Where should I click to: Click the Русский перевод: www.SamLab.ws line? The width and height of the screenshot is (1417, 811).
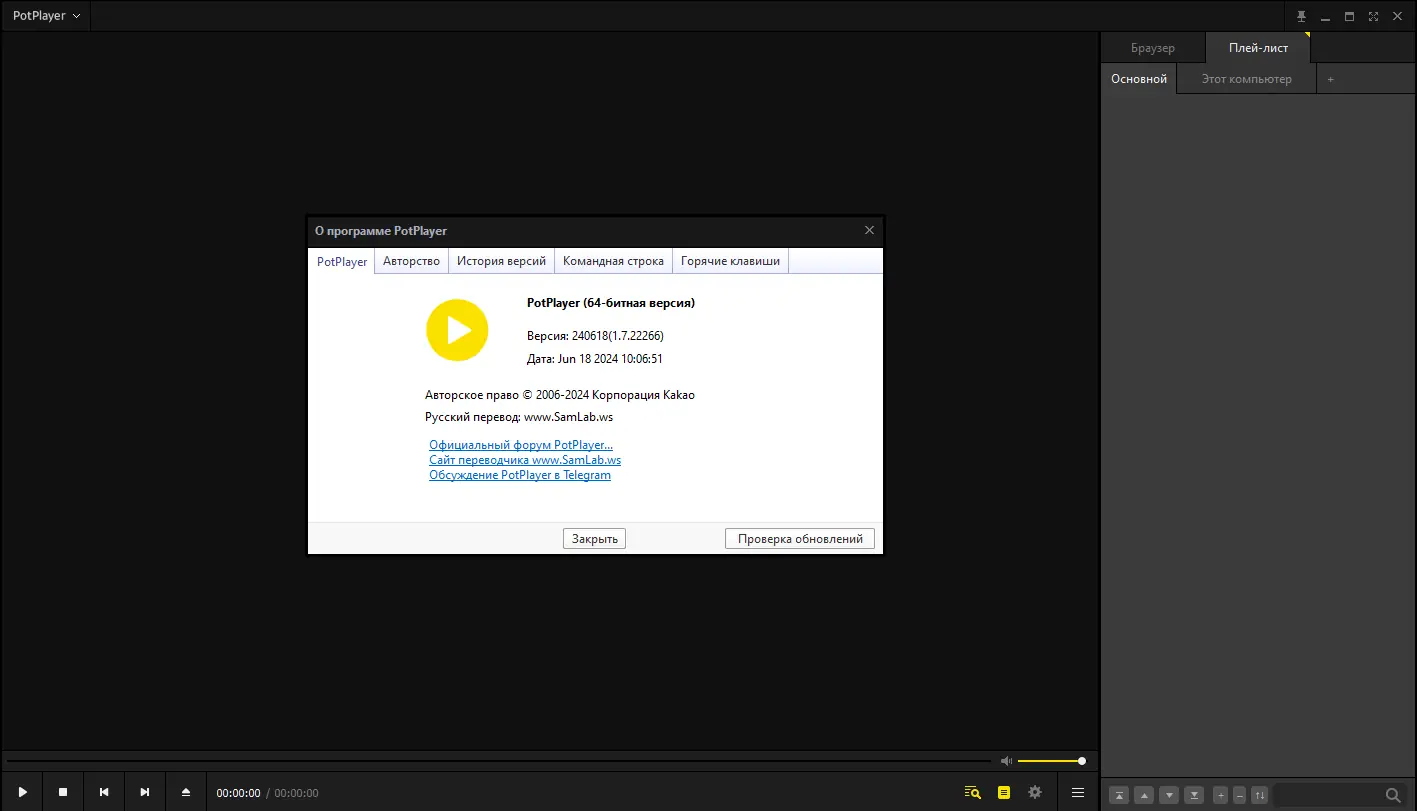coord(519,417)
